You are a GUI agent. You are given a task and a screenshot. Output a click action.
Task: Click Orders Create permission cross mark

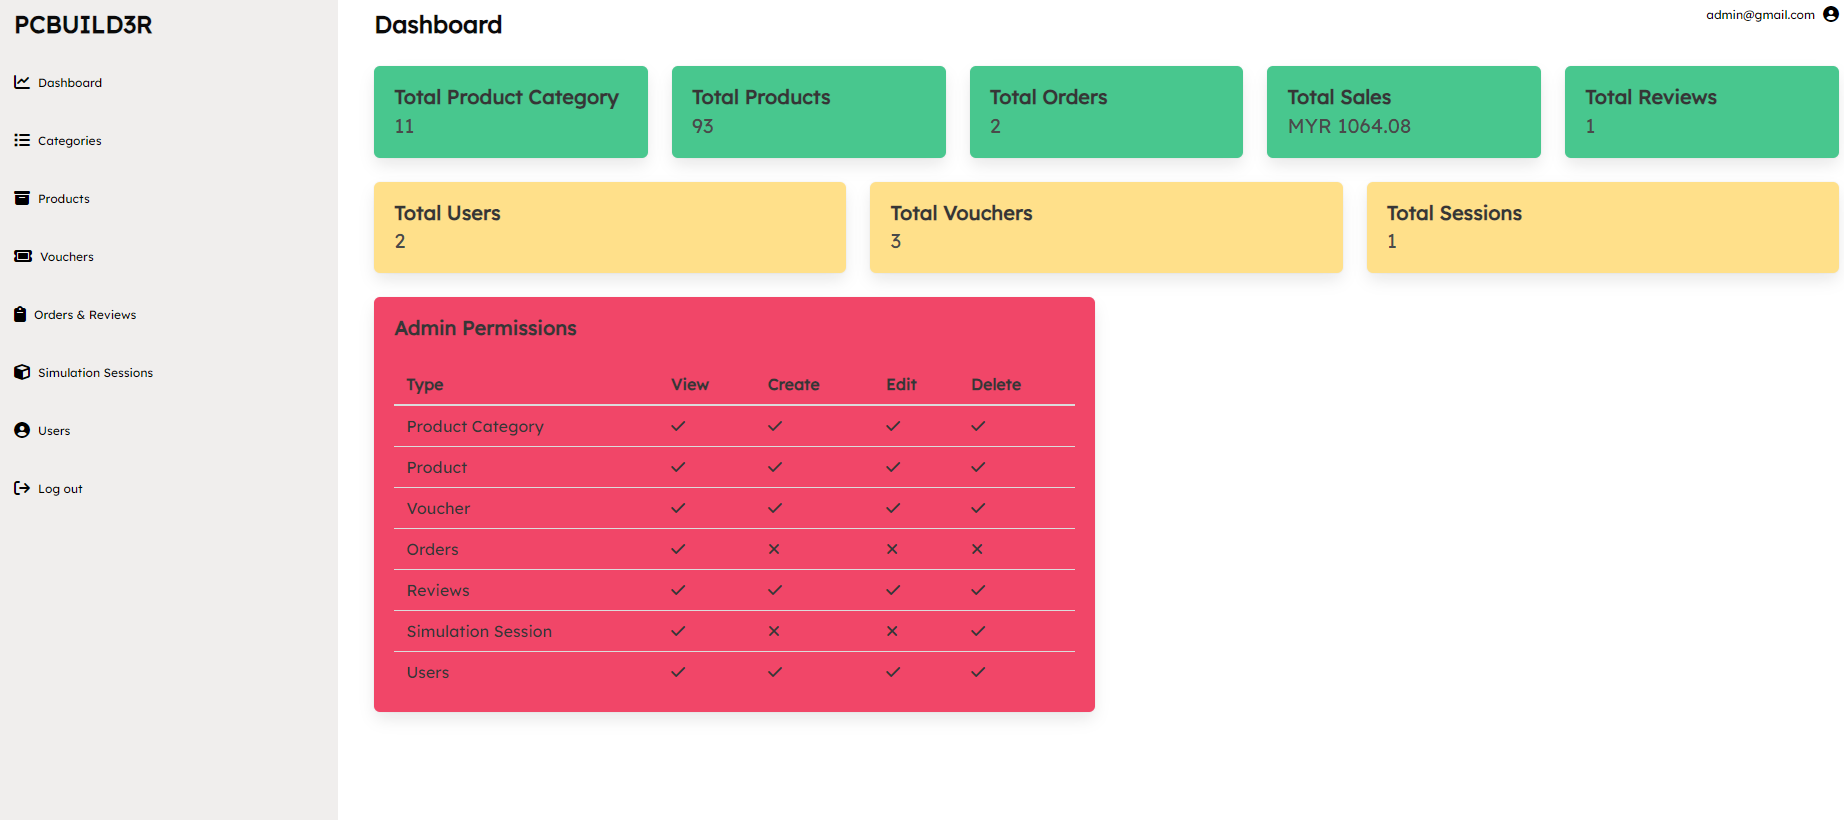(774, 549)
